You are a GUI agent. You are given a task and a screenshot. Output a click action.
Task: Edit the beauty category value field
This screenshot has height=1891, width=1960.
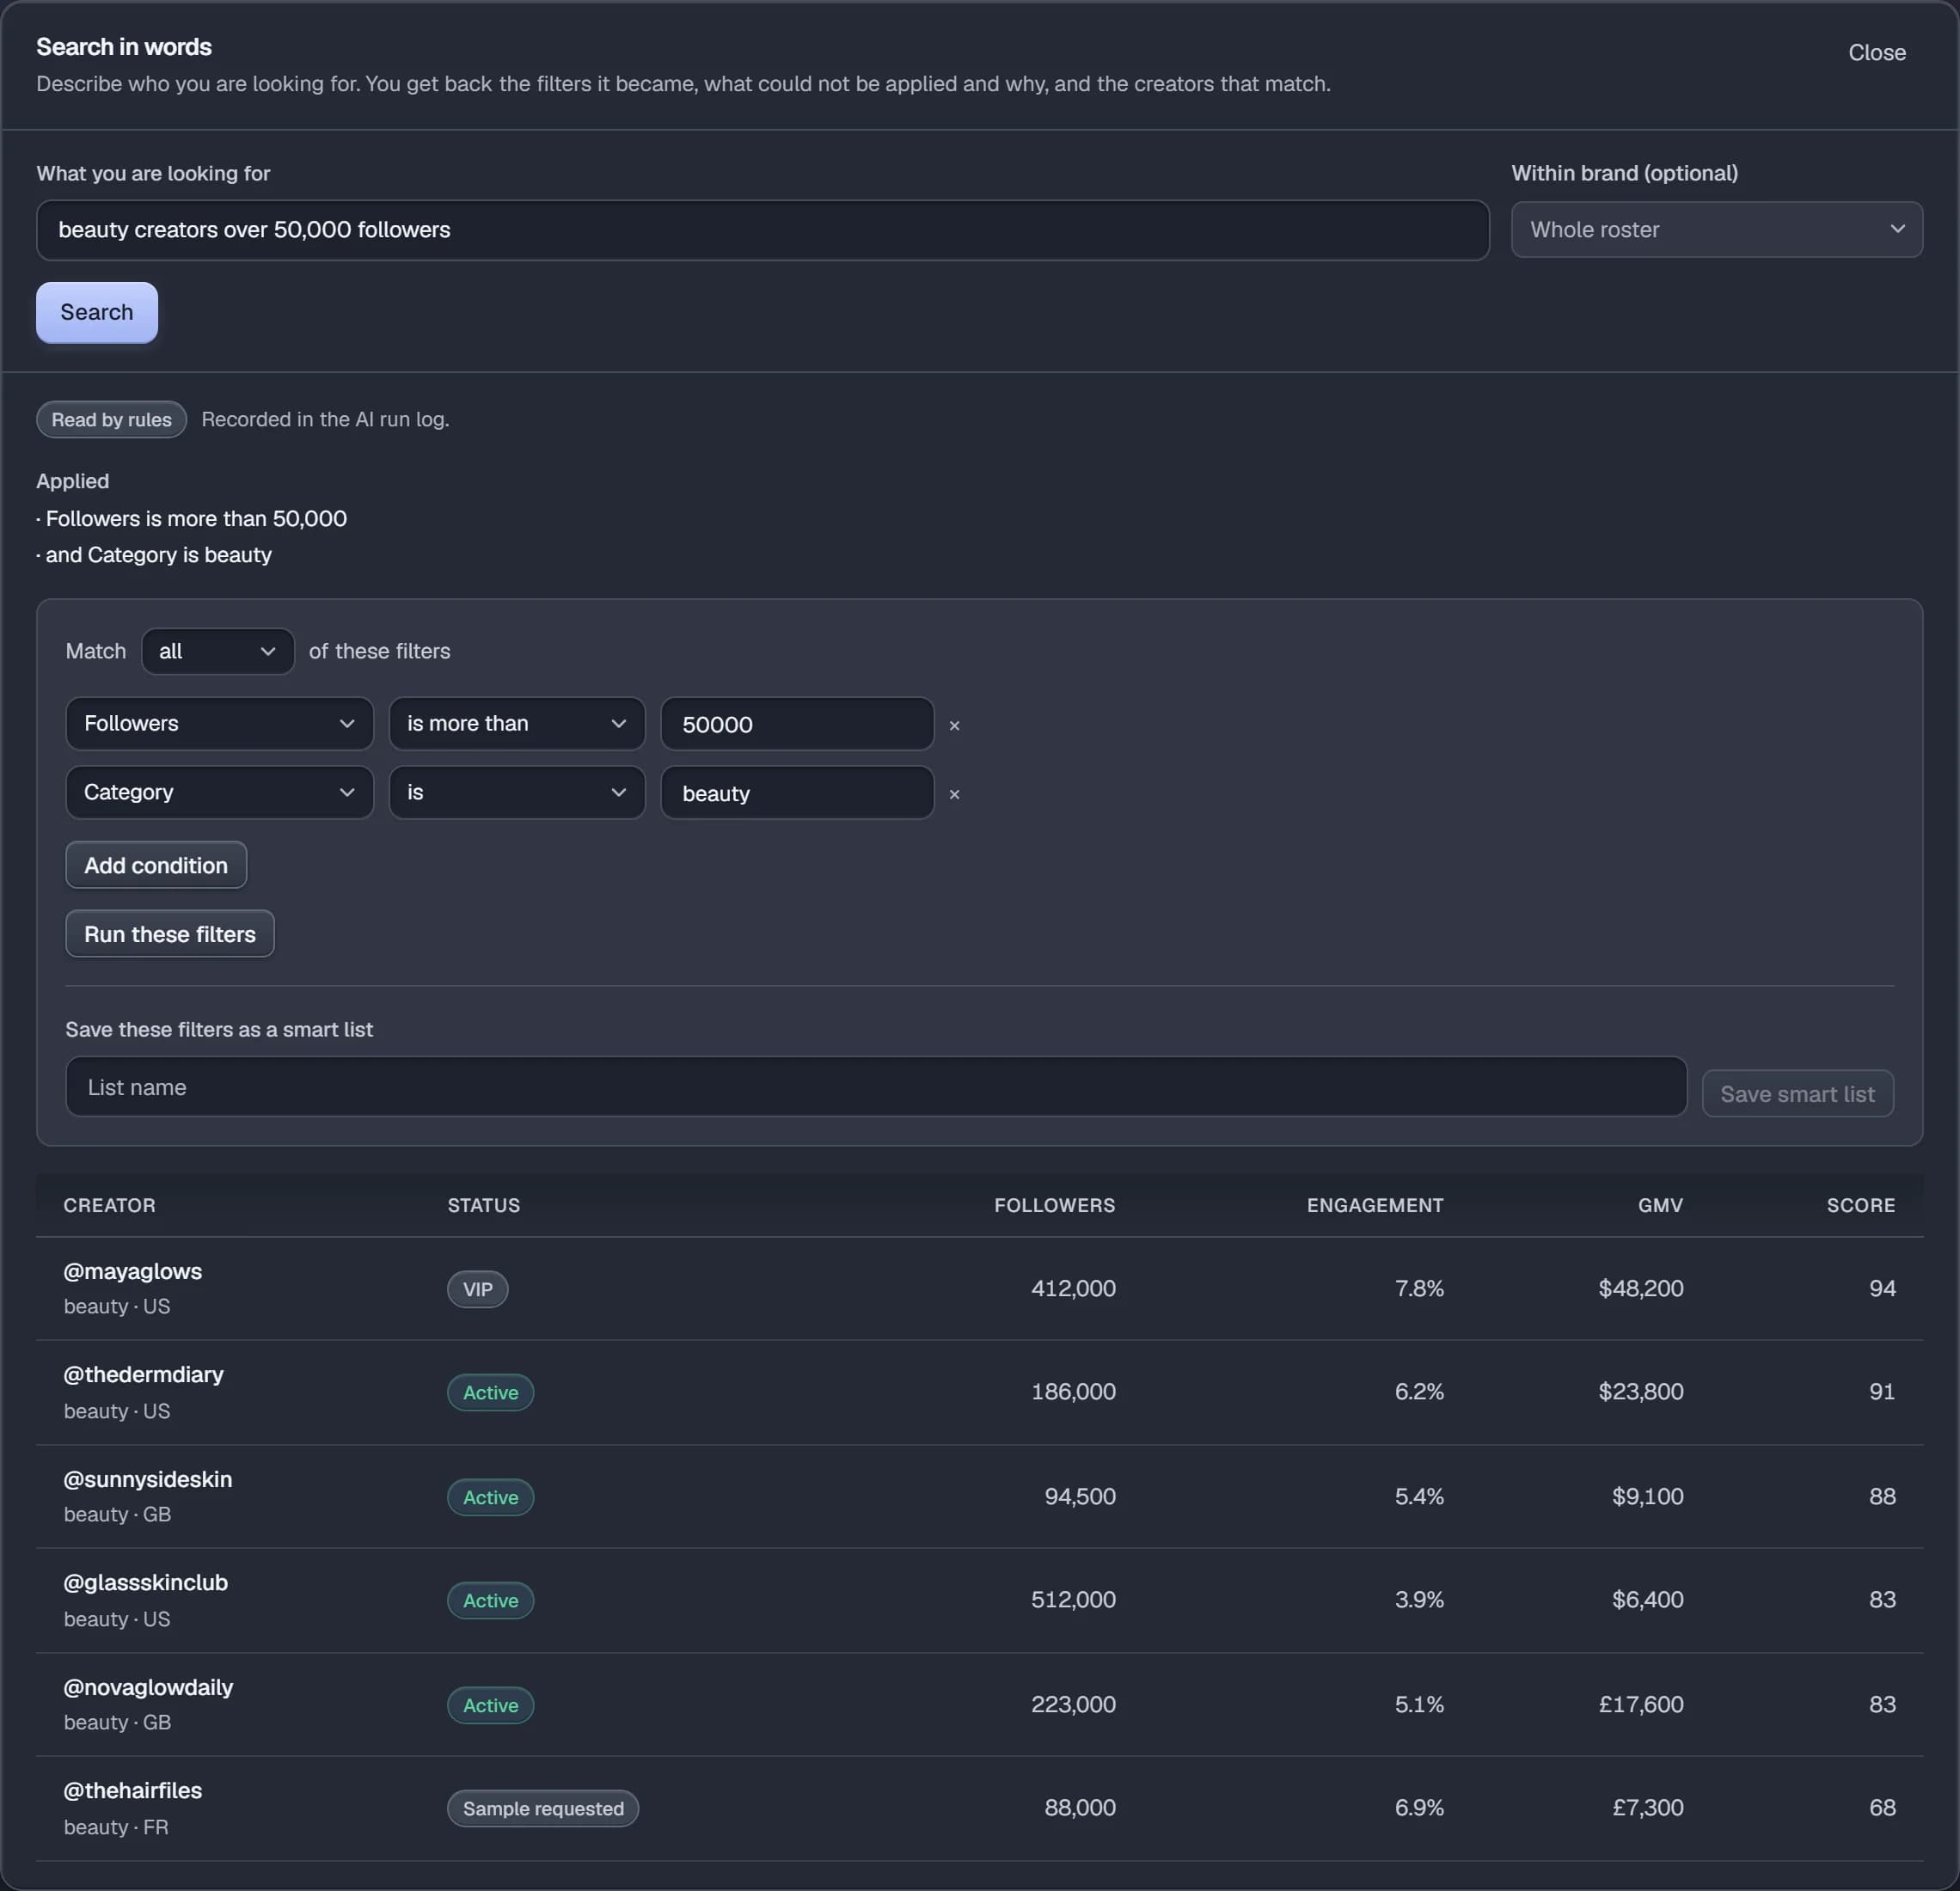click(x=797, y=793)
